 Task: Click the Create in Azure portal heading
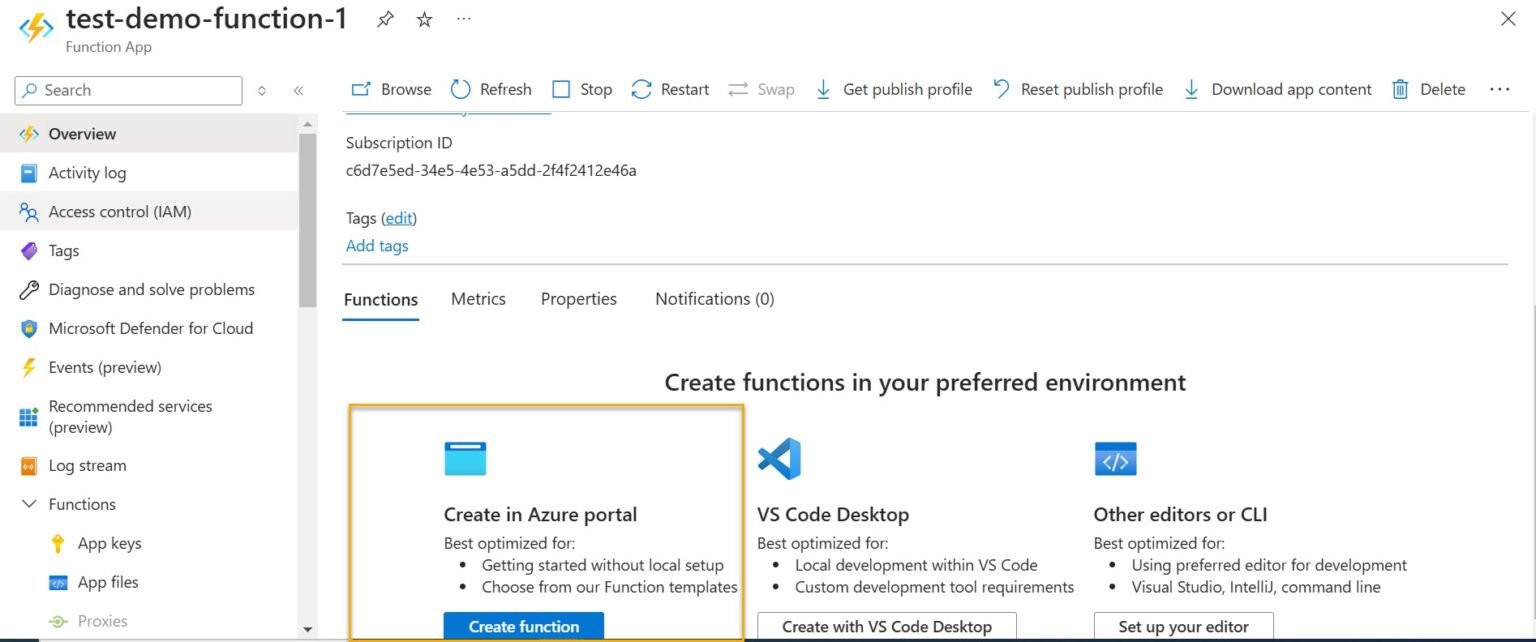point(540,515)
